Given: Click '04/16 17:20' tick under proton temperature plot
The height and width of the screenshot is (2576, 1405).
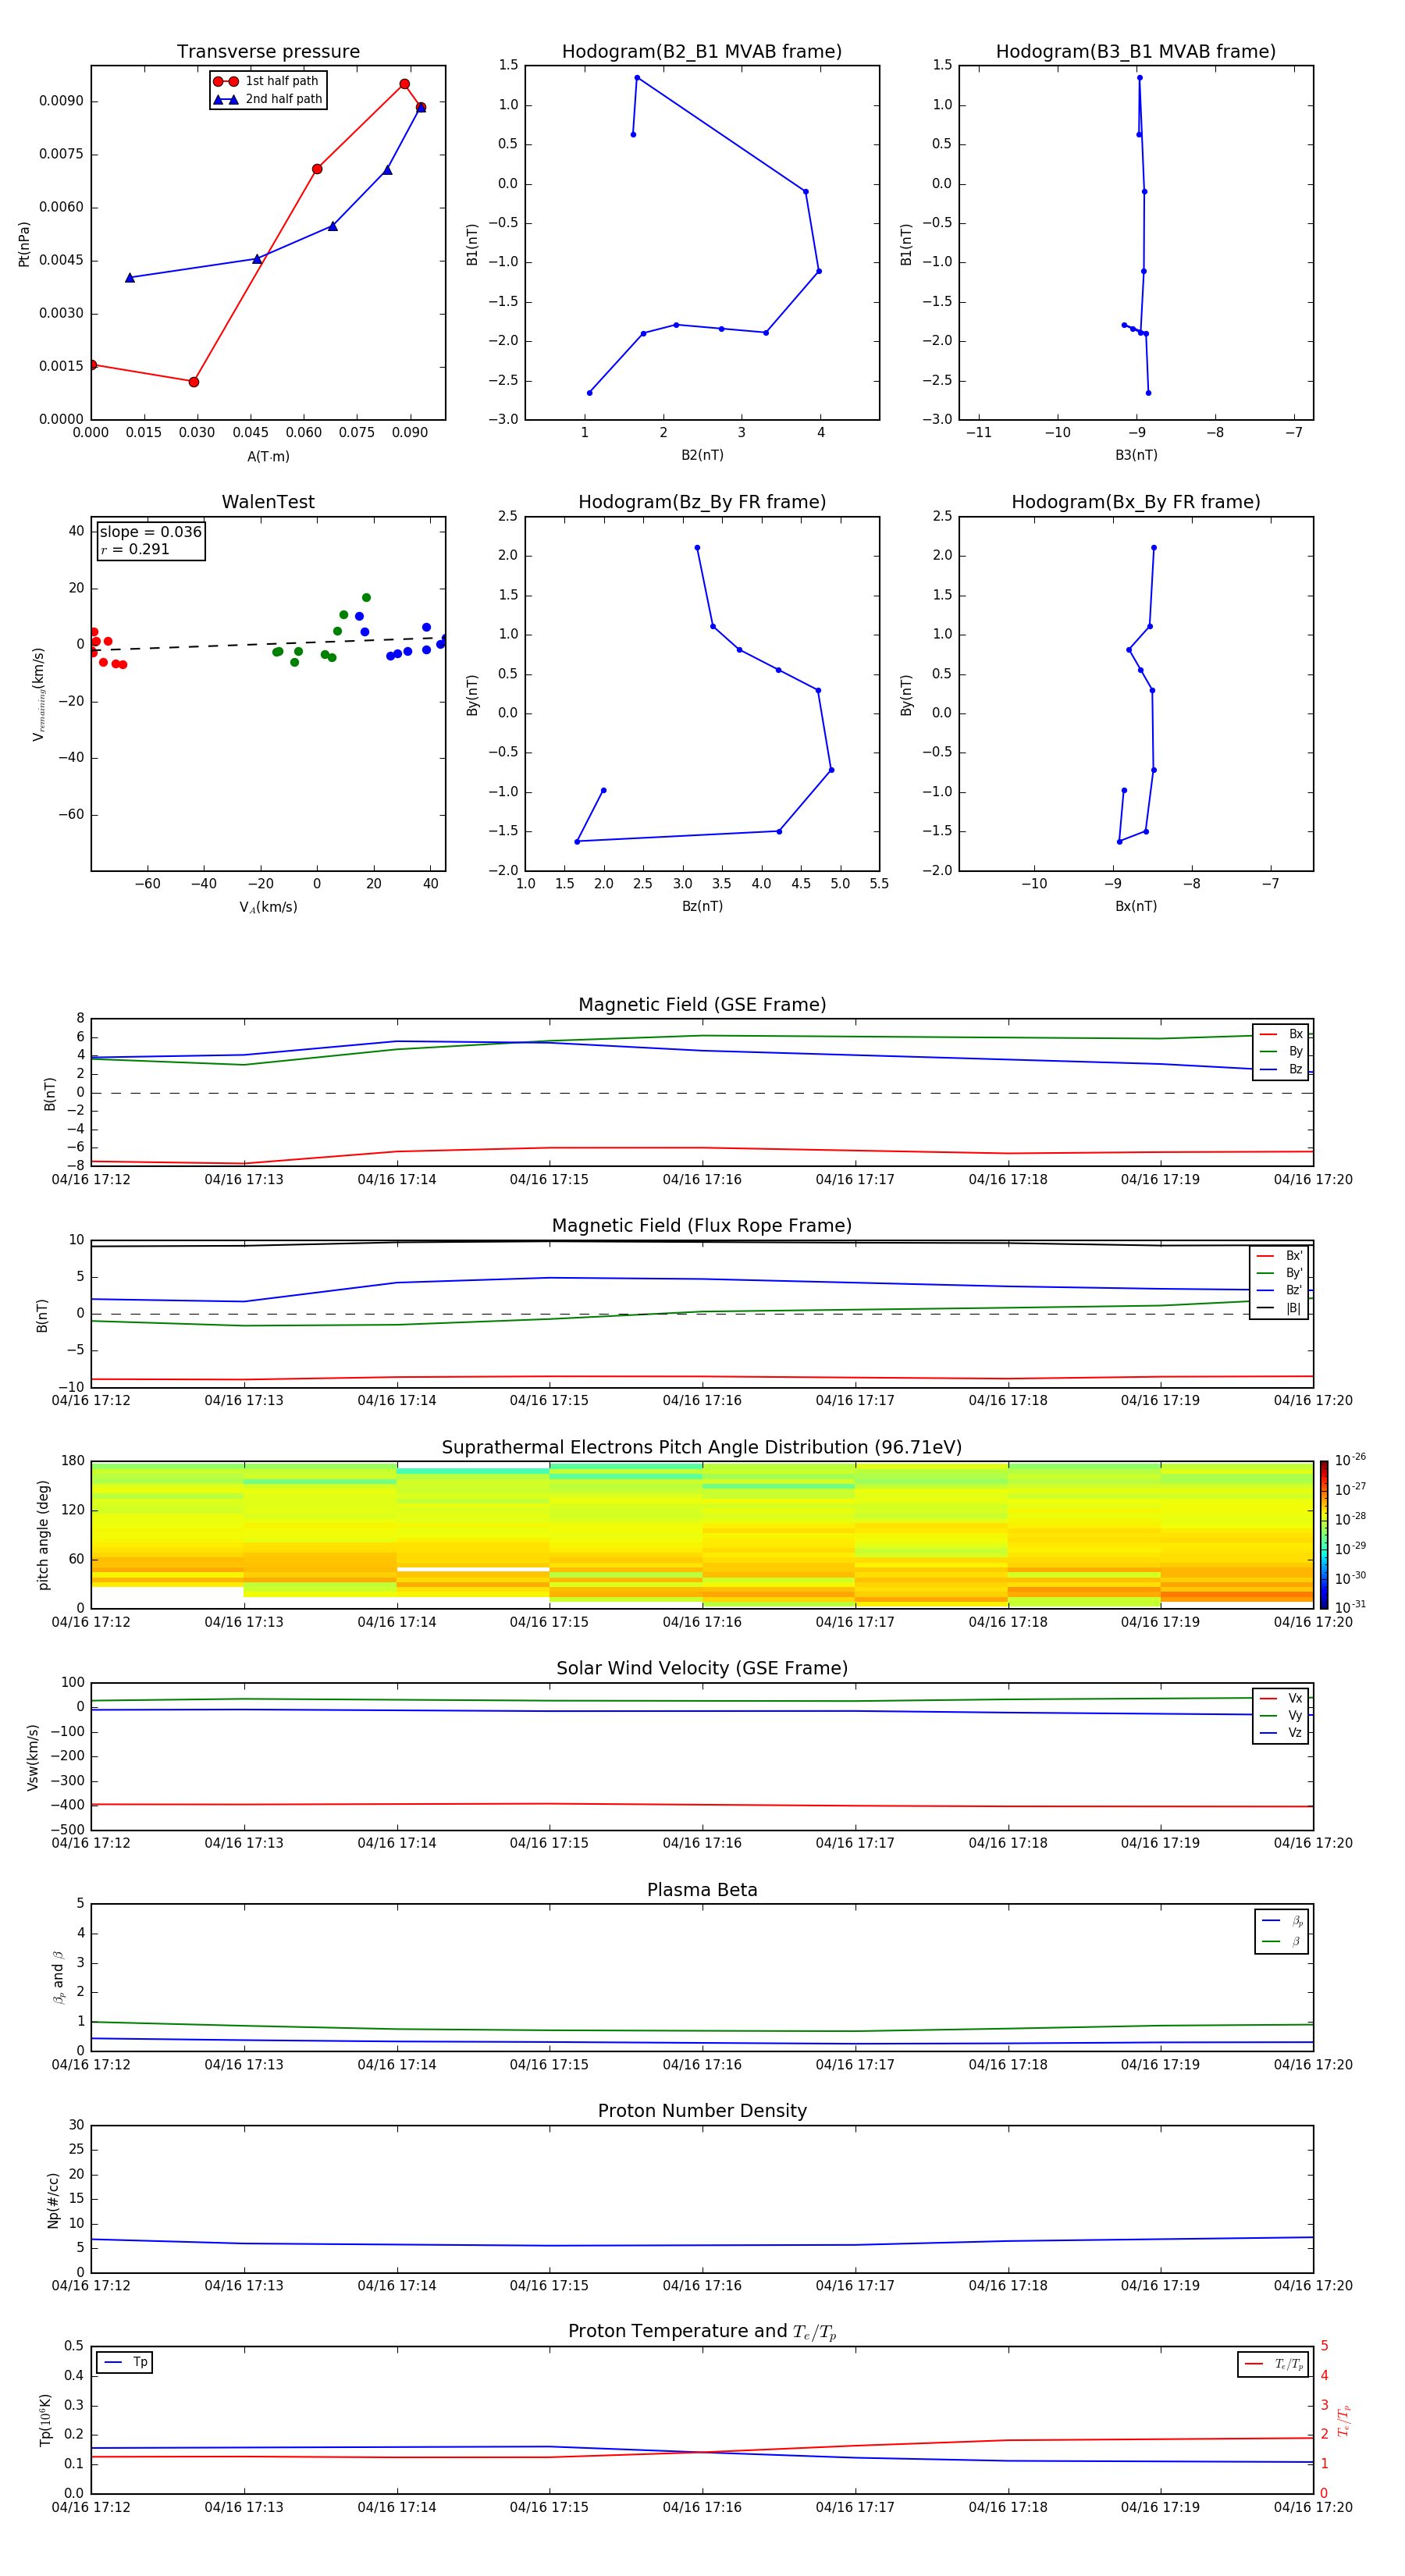Looking at the screenshot, I should [x=1313, y=2507].
